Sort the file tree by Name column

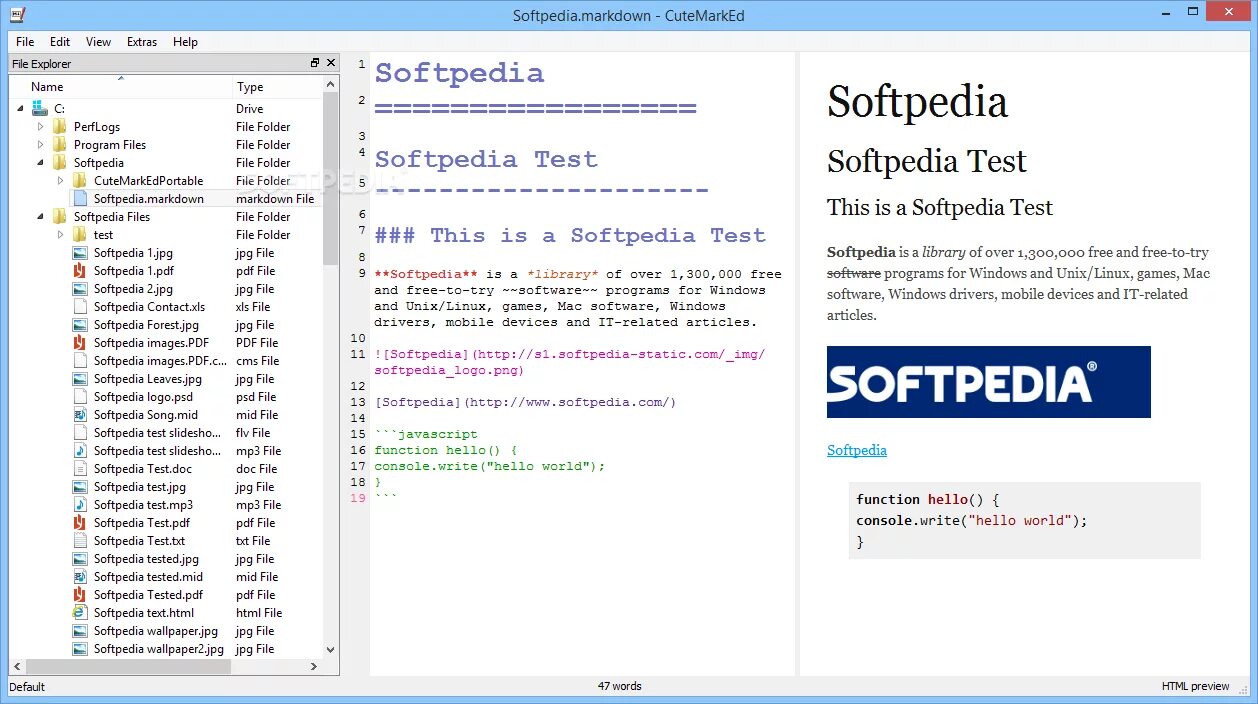(x=121, y=87)
